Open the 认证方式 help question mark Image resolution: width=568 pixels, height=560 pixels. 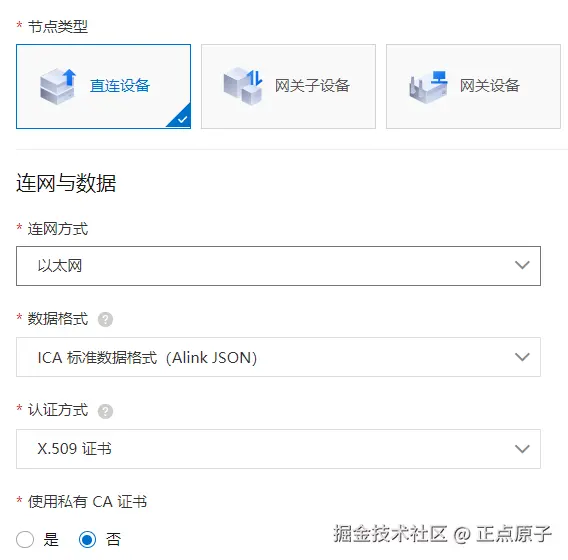(105, 411)
